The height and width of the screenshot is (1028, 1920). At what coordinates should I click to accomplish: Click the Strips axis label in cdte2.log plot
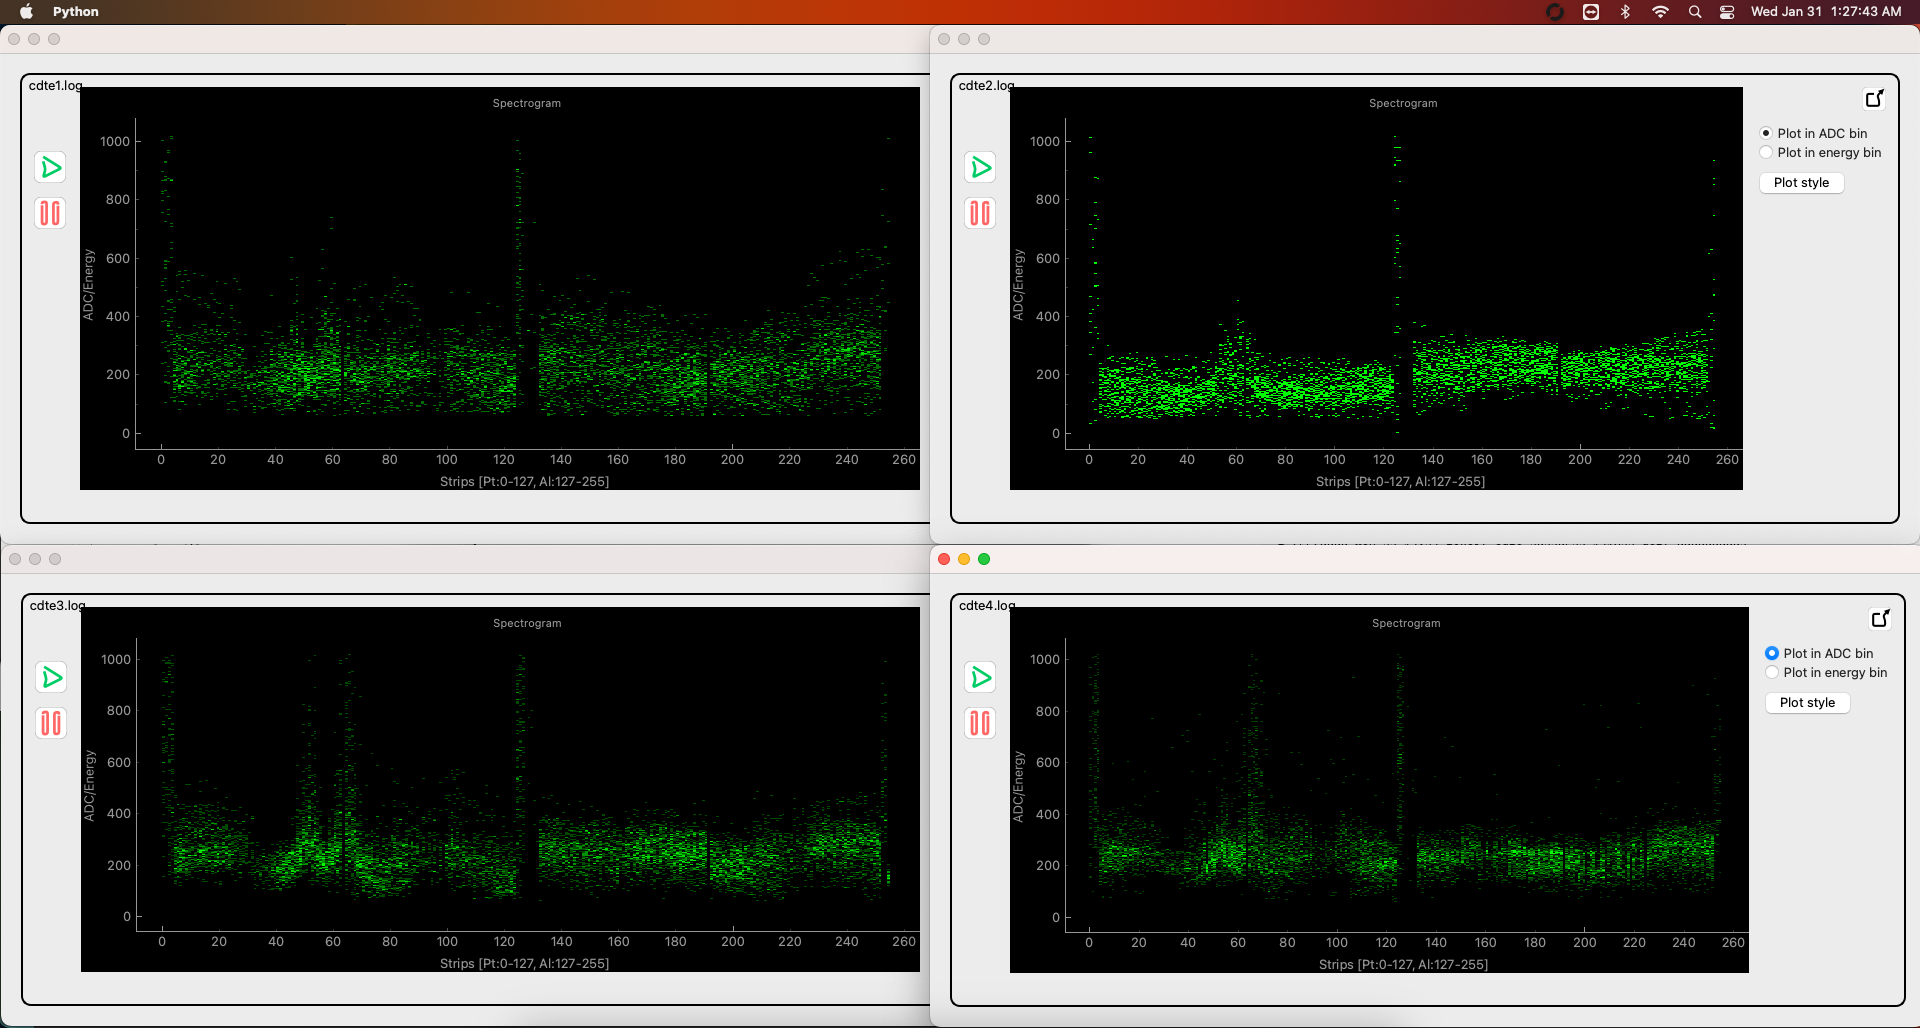[x=1400, y=481]
